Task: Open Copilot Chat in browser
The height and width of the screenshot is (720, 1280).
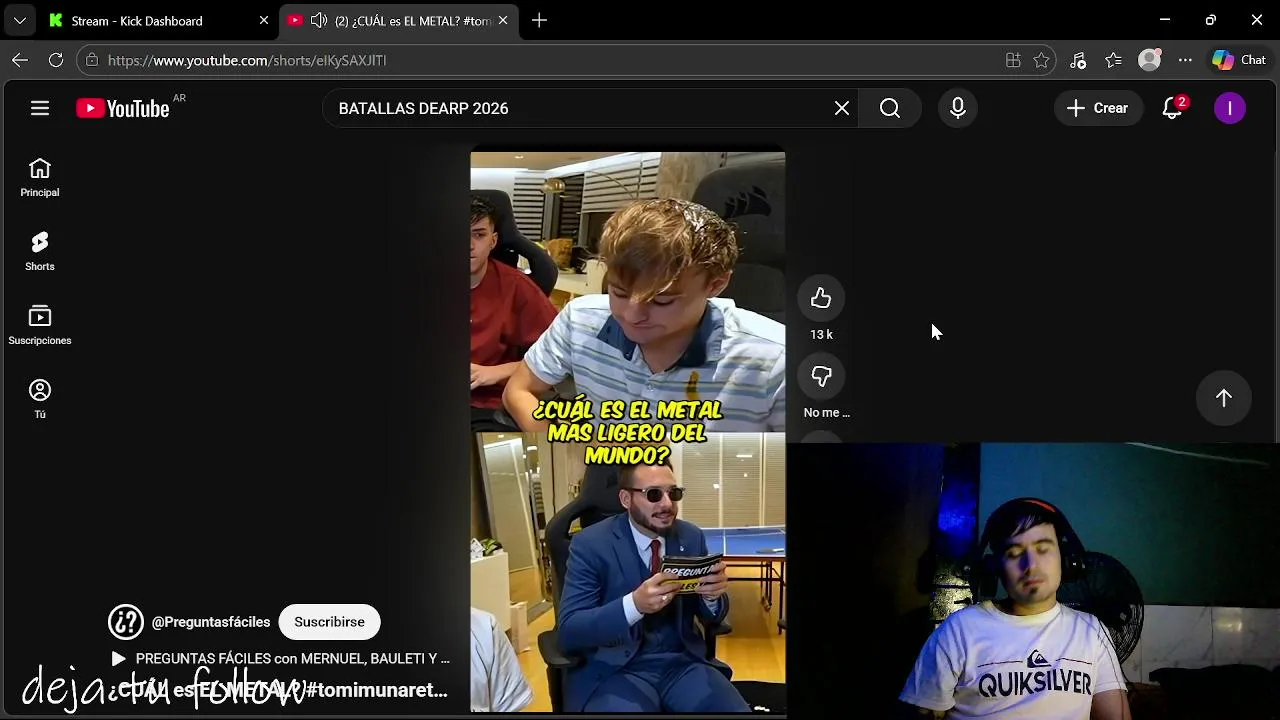Action: [x=1239, y=60]
